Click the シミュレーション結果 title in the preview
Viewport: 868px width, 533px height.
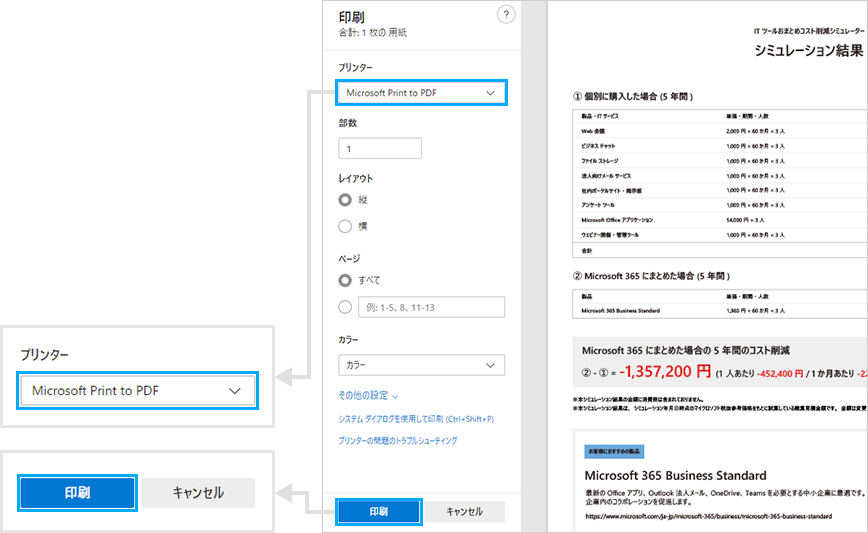(x=806, y=51)
